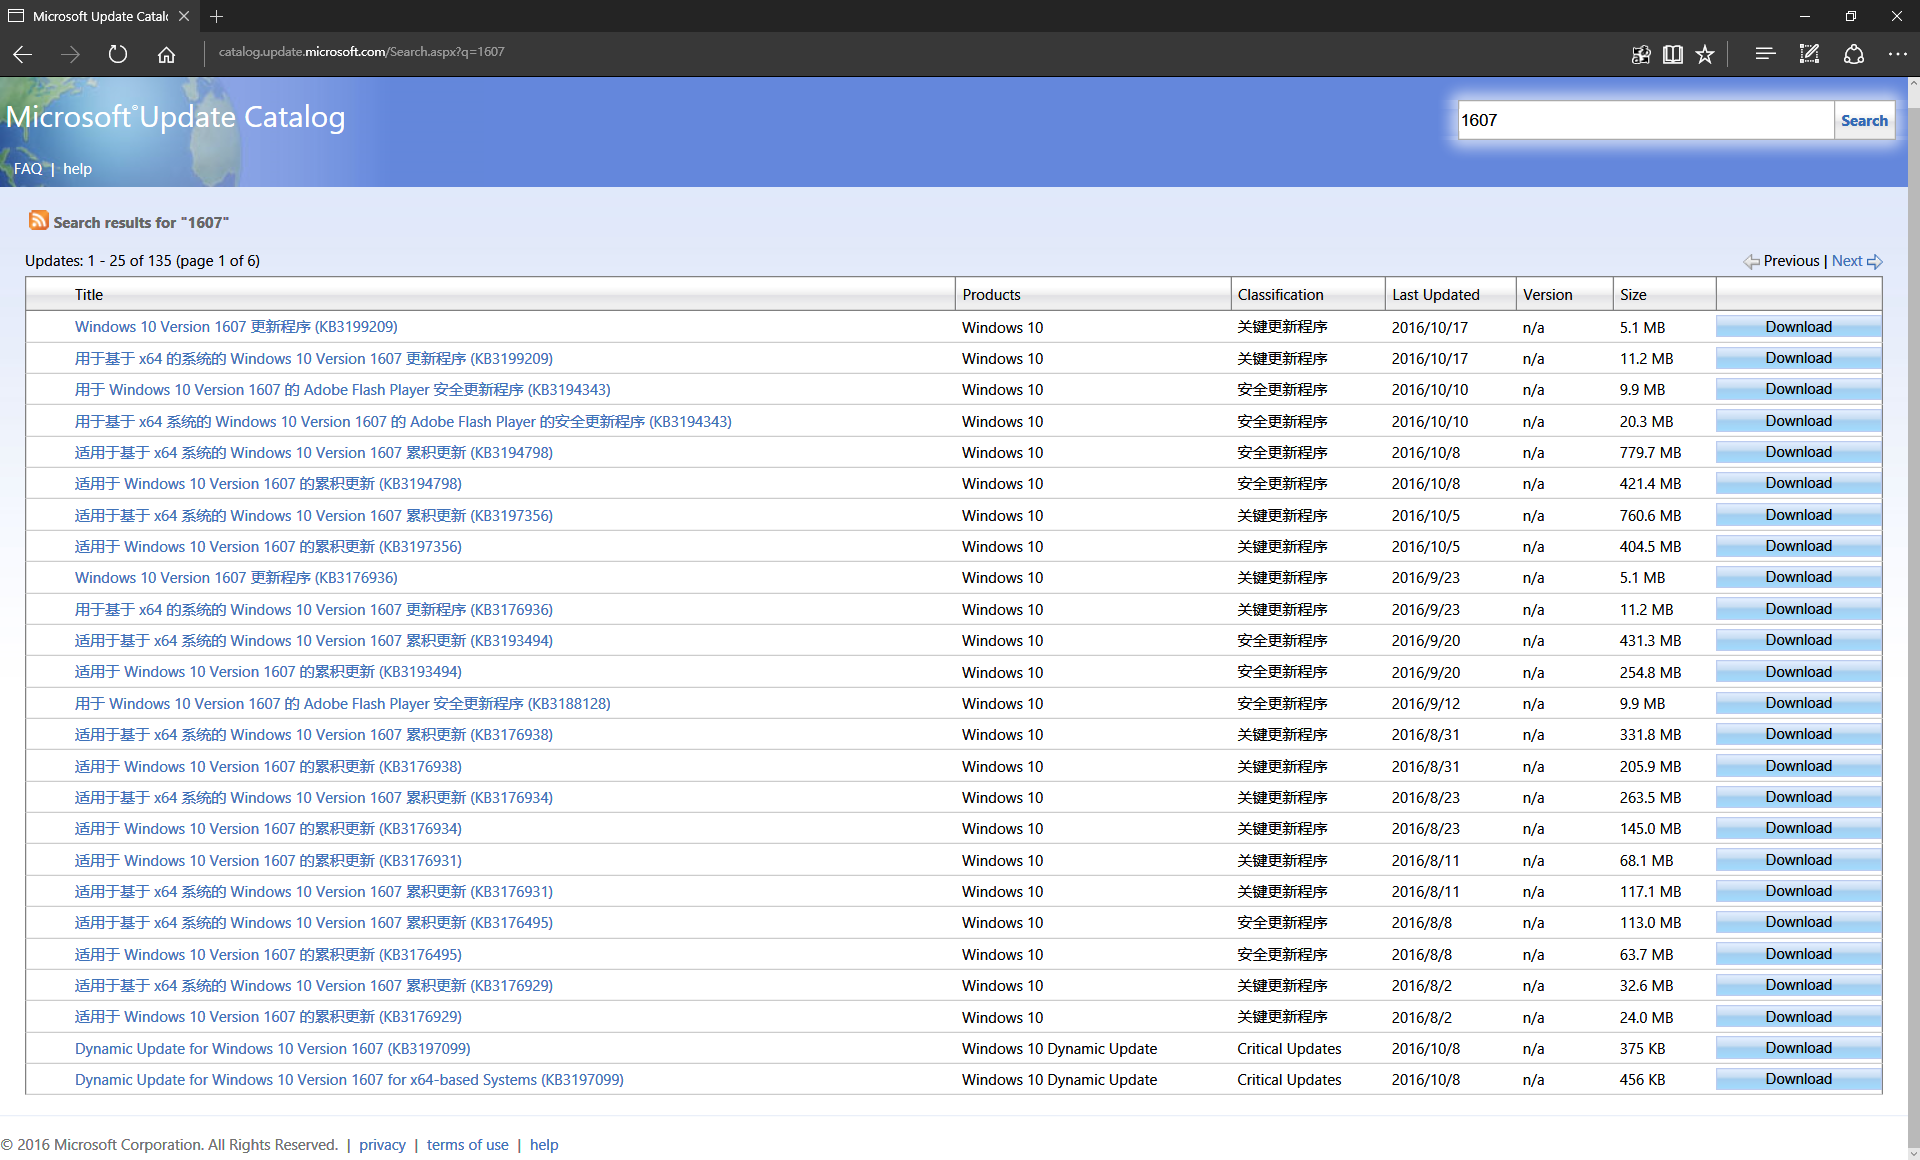Open x64 cumulative update KB3194798 link
Screen dimensions: 1920x1160
tap(313, 453)
